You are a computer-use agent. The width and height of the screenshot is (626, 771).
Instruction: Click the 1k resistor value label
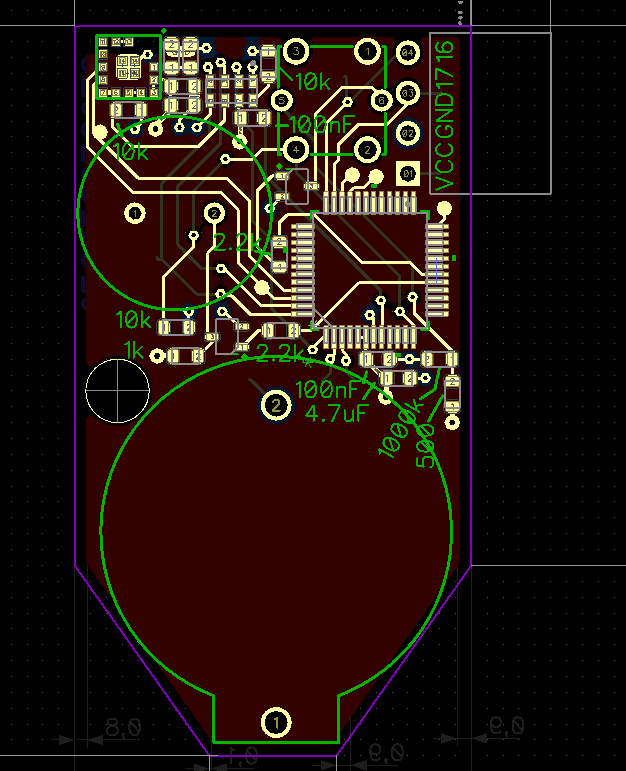134,349
